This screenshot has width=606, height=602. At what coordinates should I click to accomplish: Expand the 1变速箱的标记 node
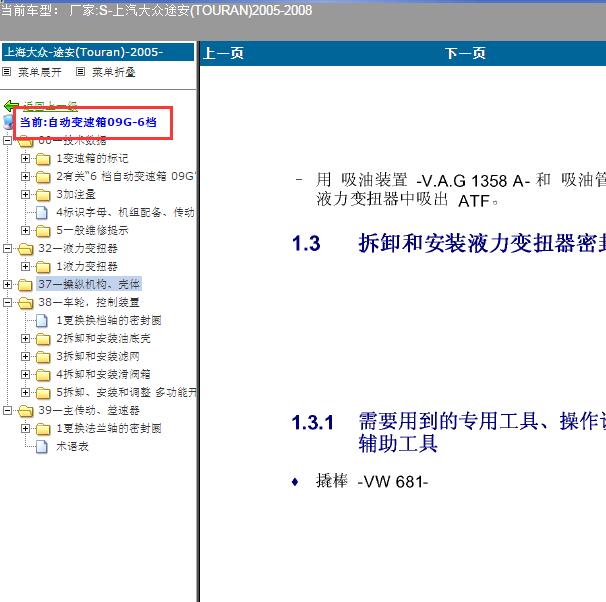(25, 158)
